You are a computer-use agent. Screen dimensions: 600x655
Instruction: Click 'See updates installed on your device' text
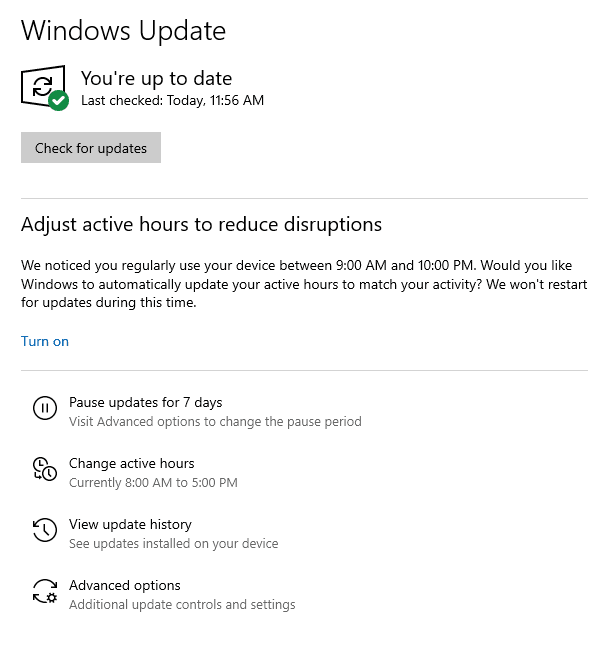pyautogui.click(x=173, y=544)
